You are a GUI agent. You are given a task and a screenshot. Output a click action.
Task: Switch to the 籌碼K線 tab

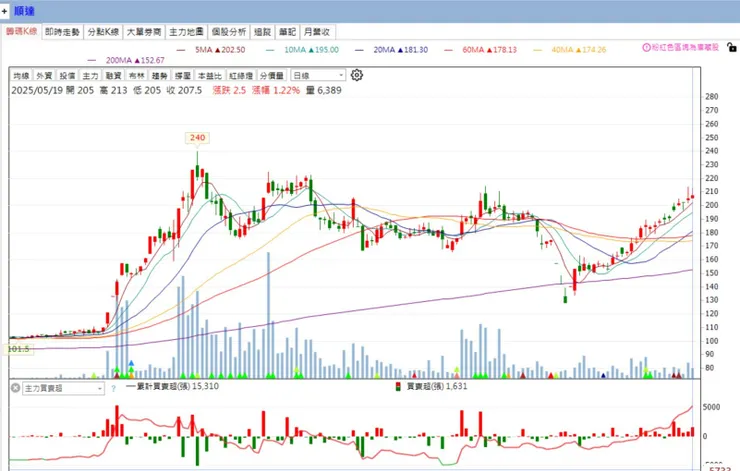point(22,32)
